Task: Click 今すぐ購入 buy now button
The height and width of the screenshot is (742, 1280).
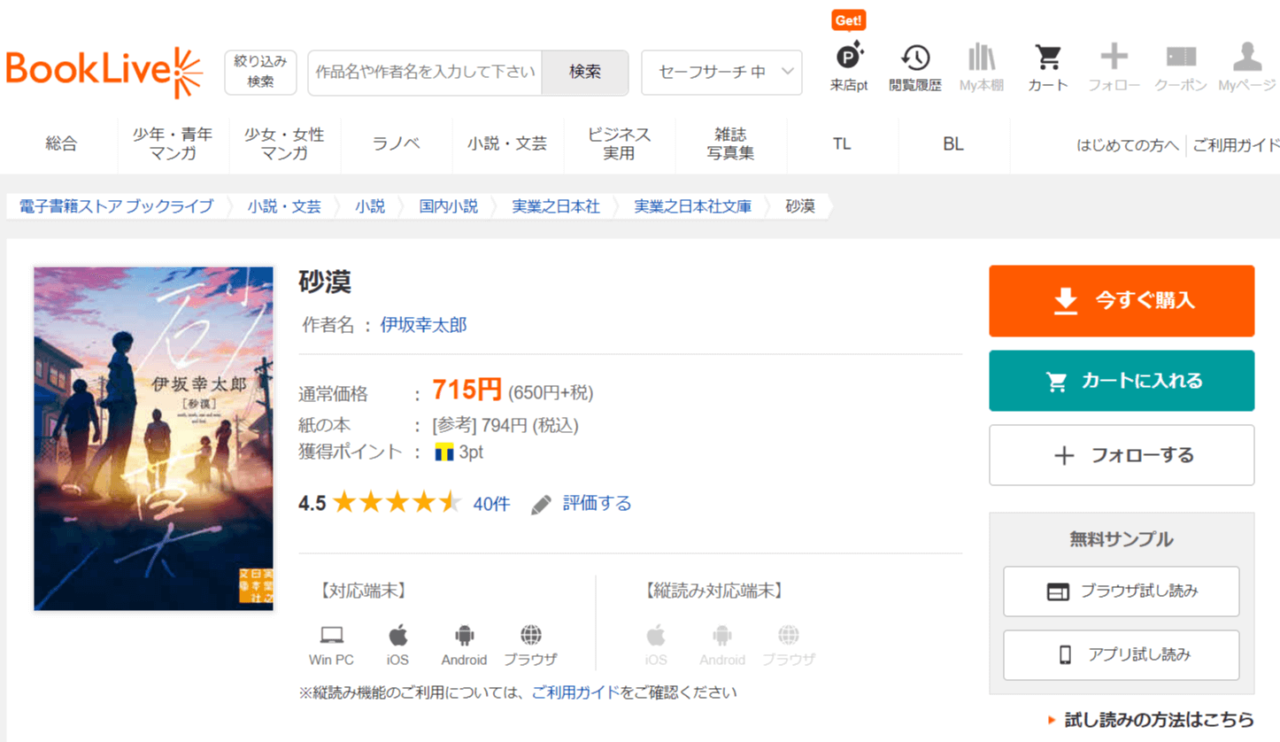Action: [1121, 300]
